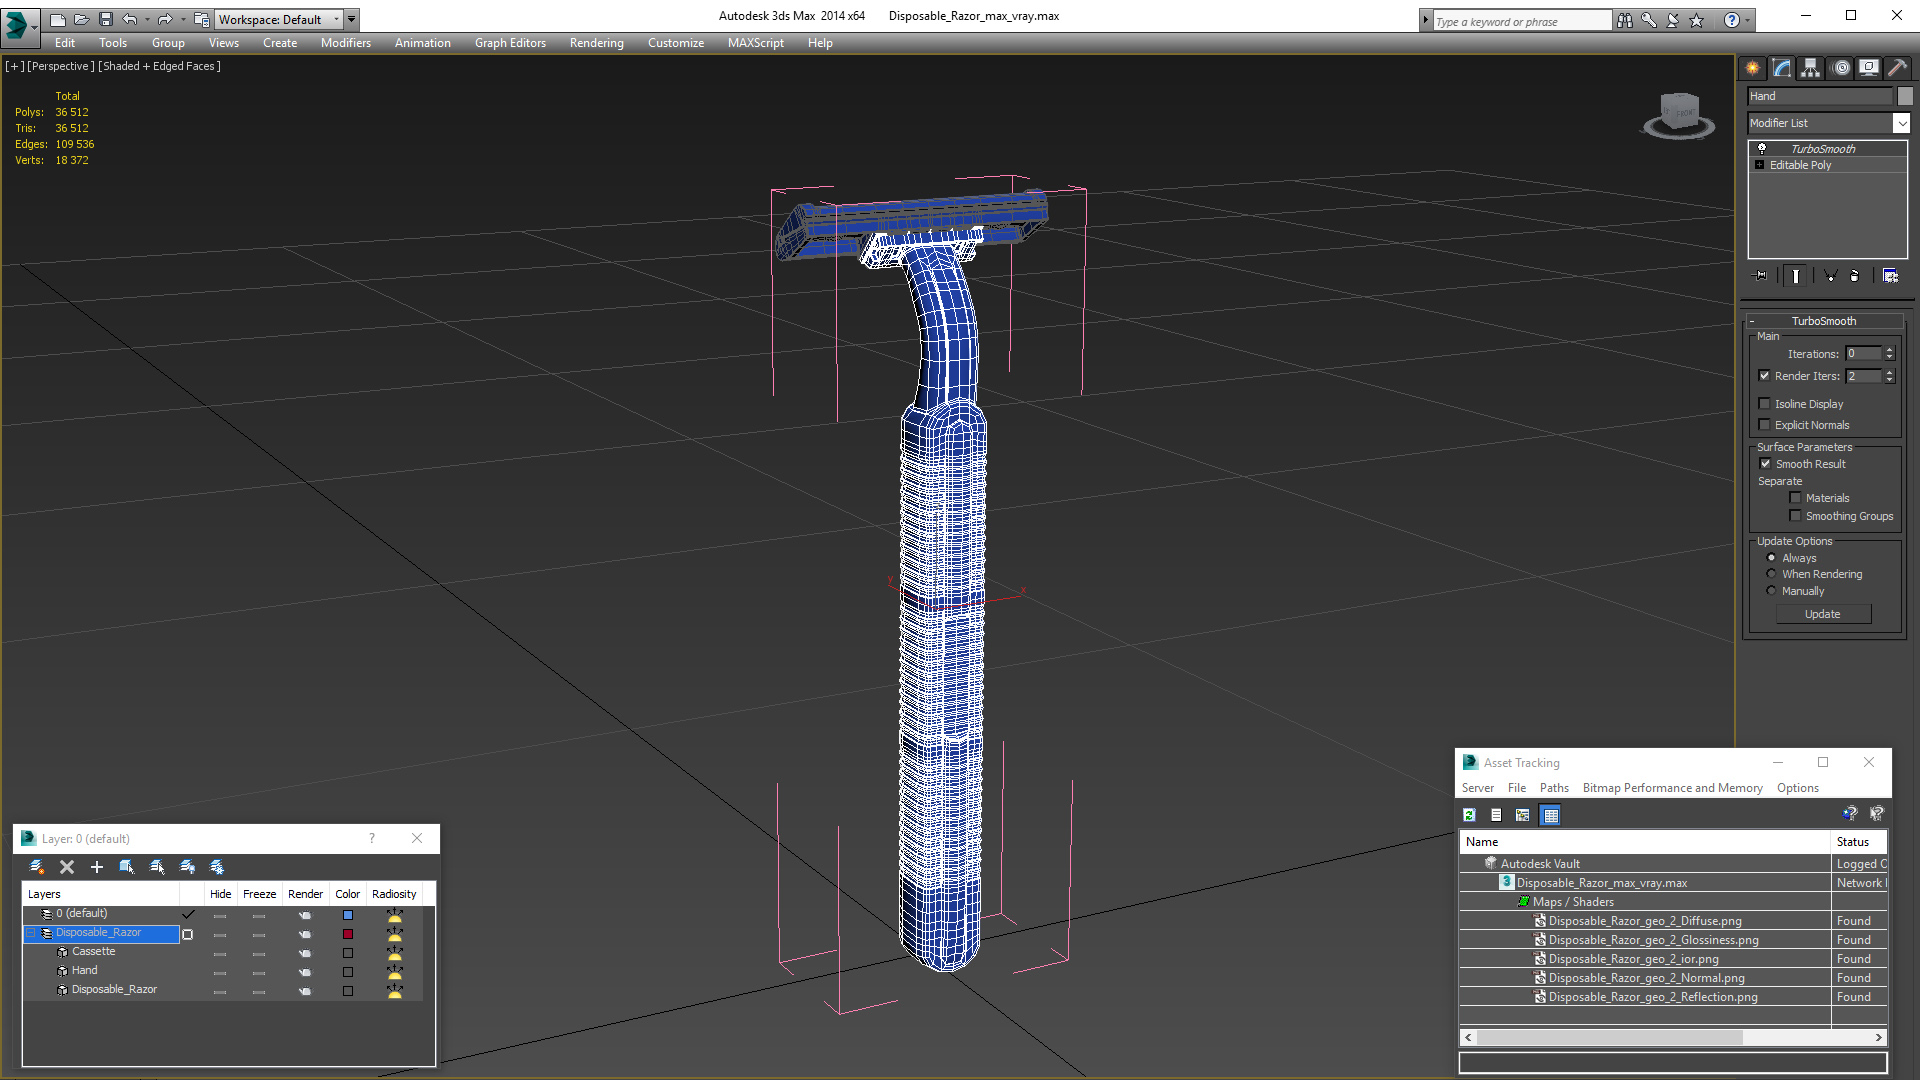The width and height of the screenshot is (1920, 1080).
Task: Expand the Editable Poly stack entry
Action: coord(1760,165)
